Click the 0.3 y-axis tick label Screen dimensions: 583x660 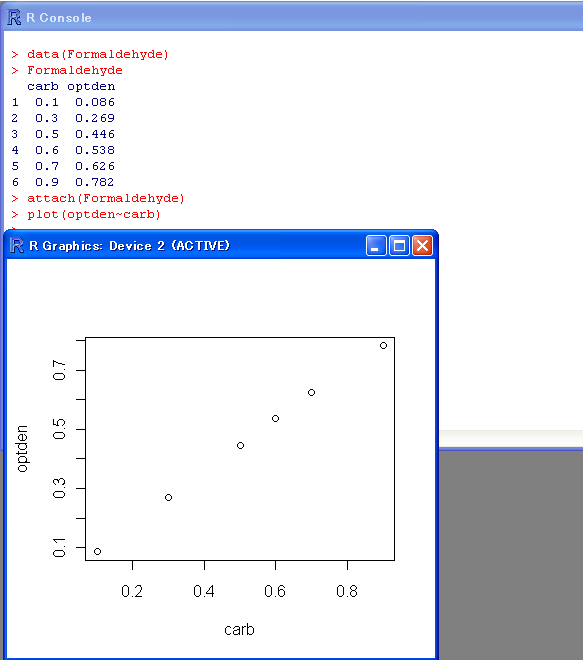click(59, 488)
